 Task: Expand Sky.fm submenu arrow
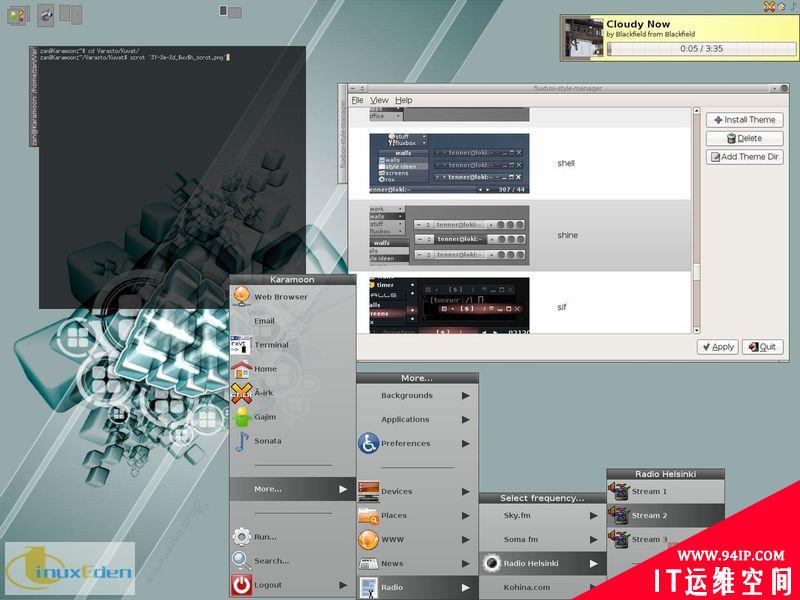click(593, 515)
